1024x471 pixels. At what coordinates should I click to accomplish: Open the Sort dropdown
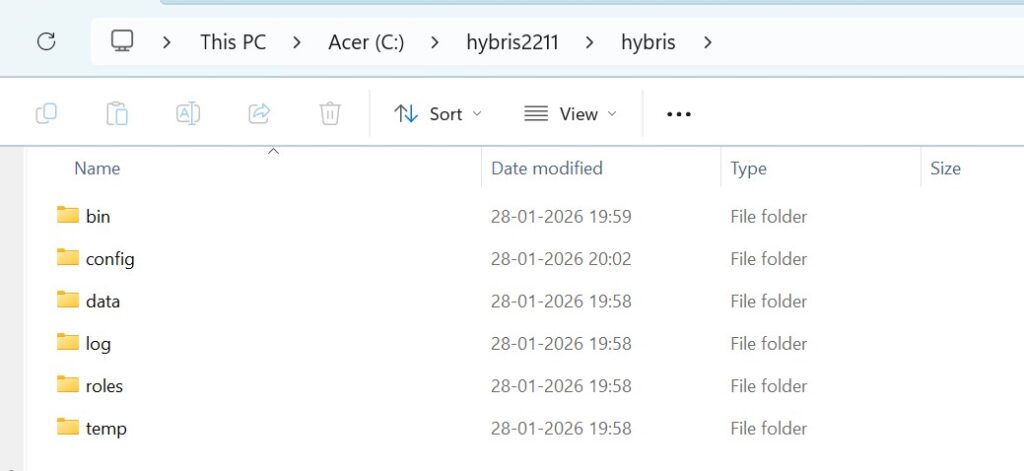[x=438, y=114]
